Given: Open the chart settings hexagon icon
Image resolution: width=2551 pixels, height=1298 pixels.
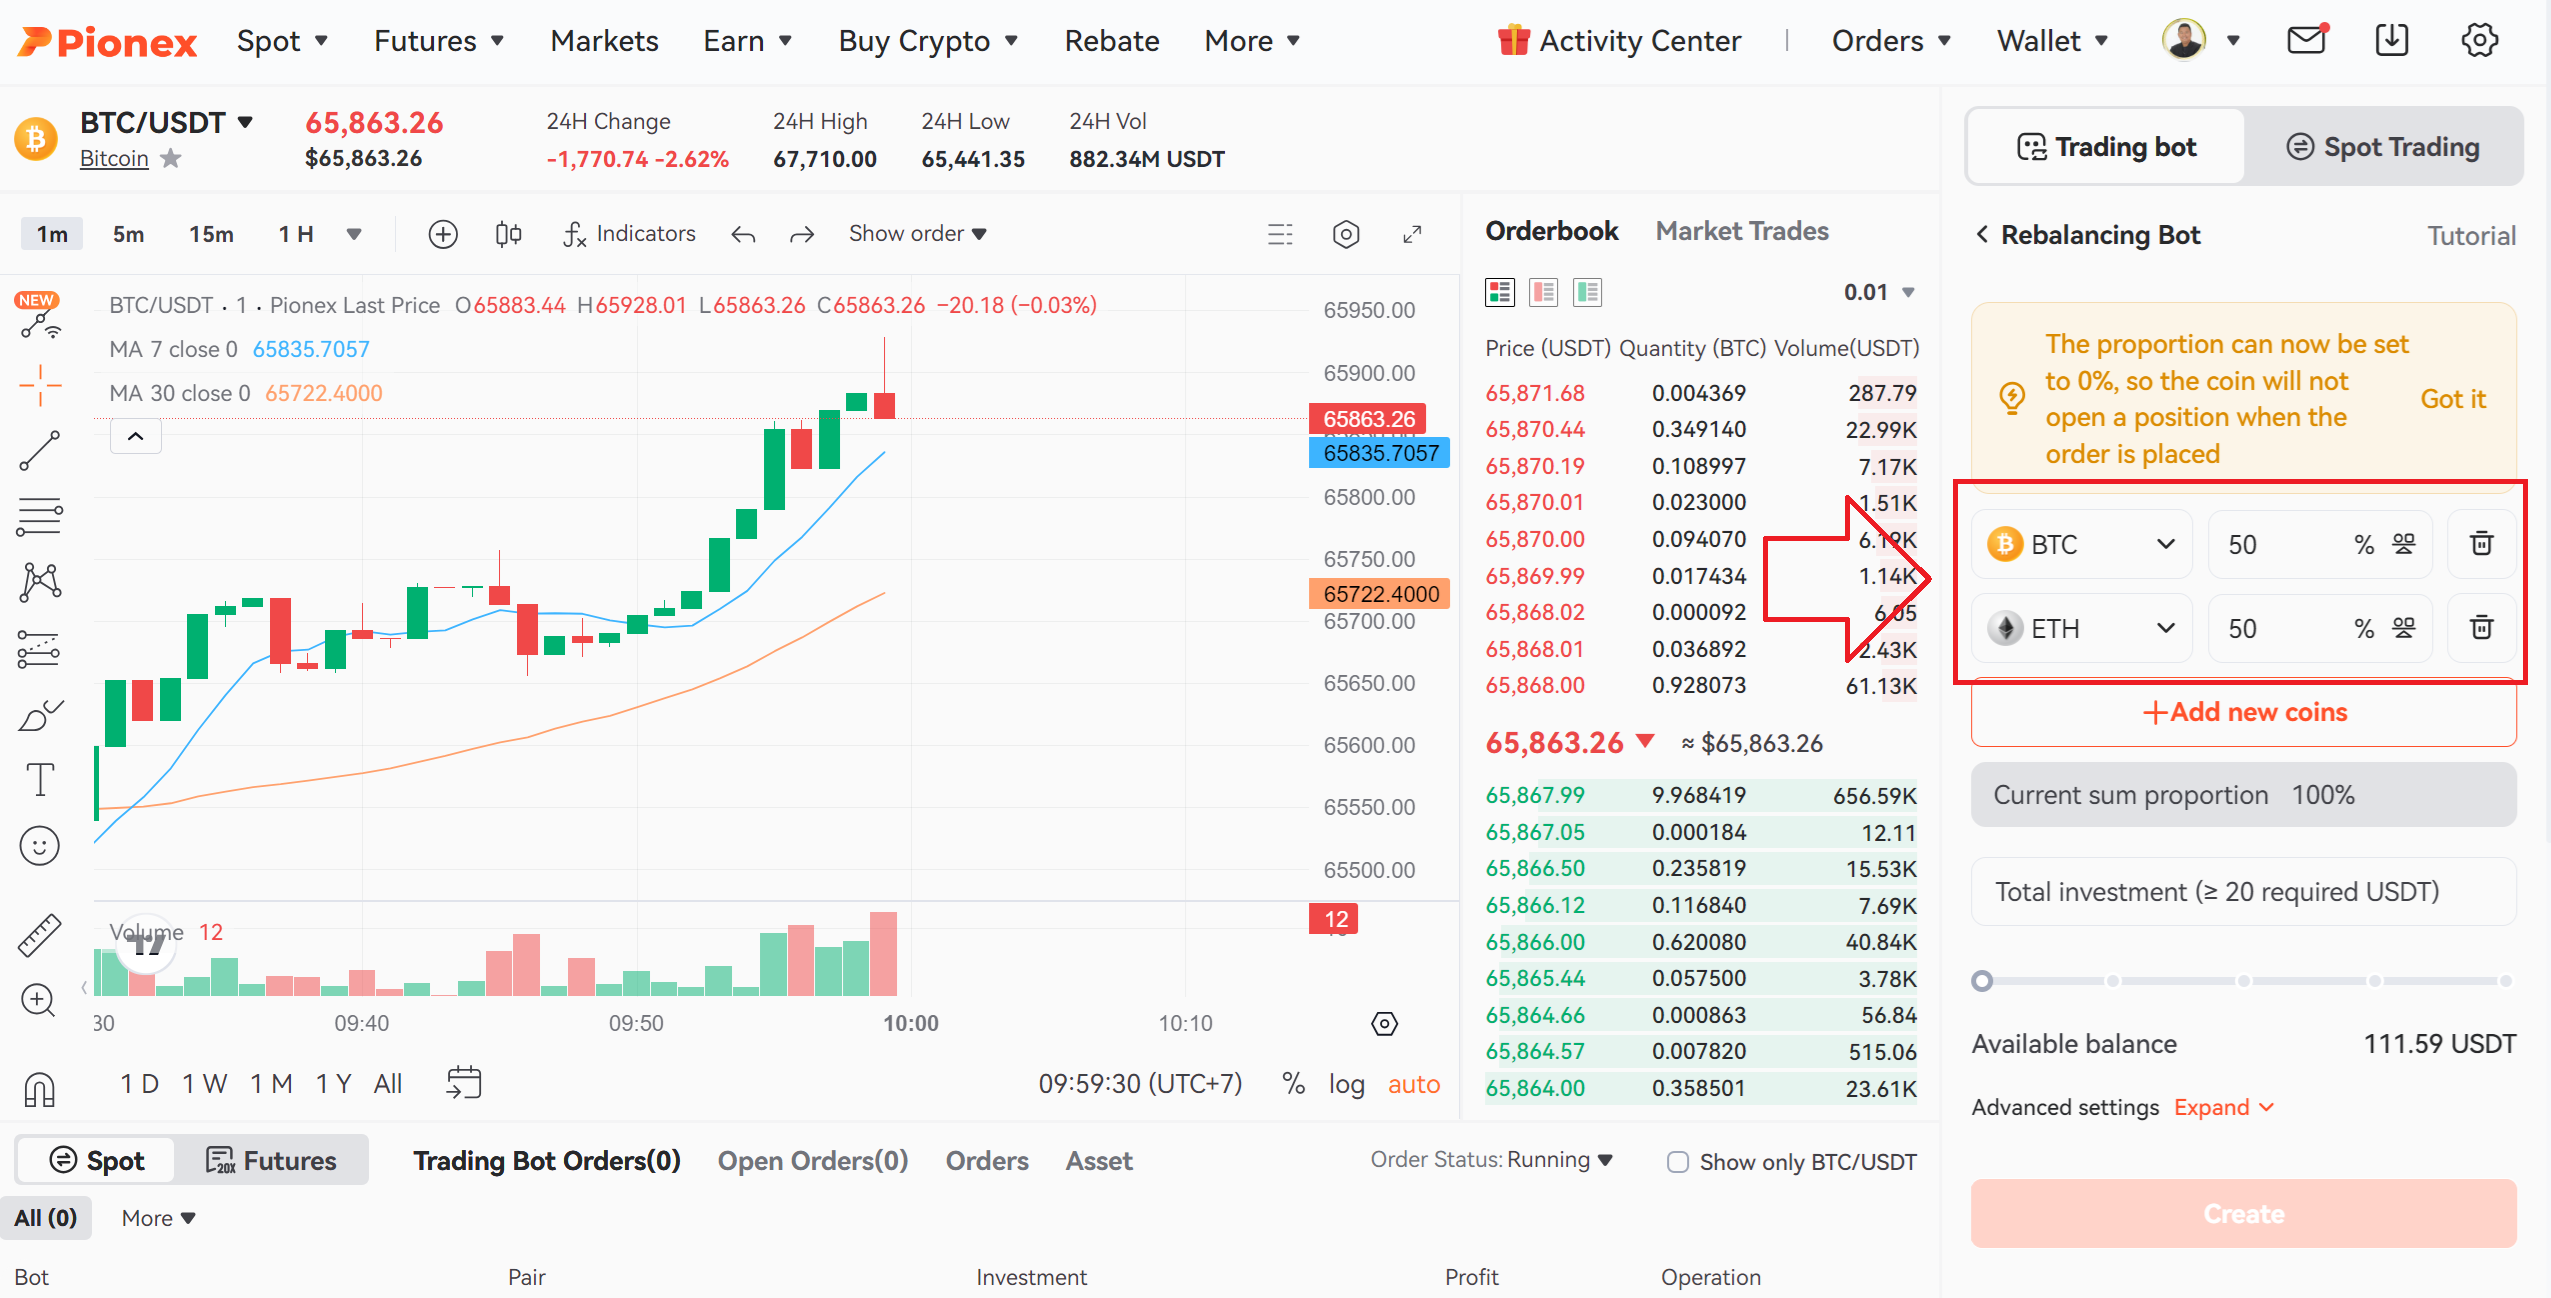Looking at the screenshot, I should 1346,234.
